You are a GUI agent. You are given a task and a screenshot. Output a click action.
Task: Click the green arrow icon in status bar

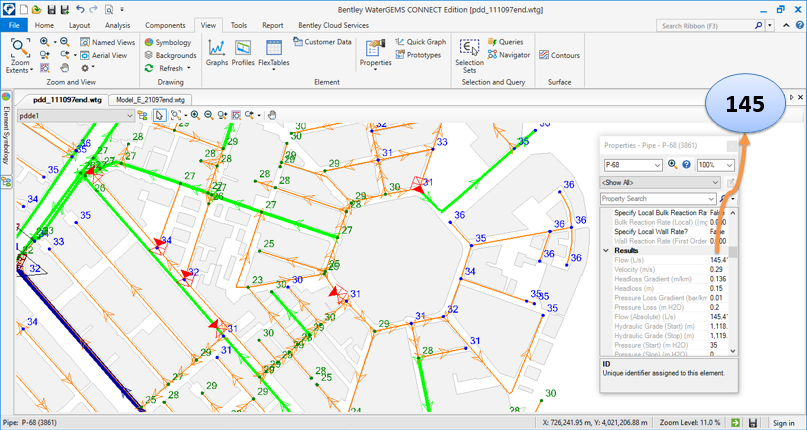point(735,423)
